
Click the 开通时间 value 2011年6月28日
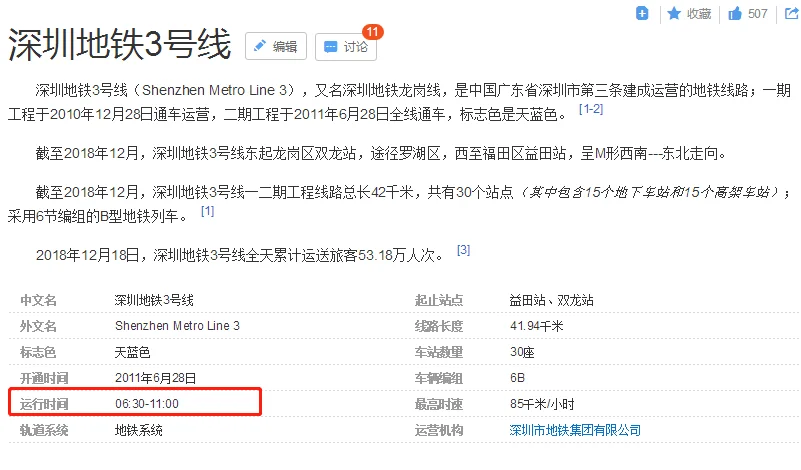[155, 378]
